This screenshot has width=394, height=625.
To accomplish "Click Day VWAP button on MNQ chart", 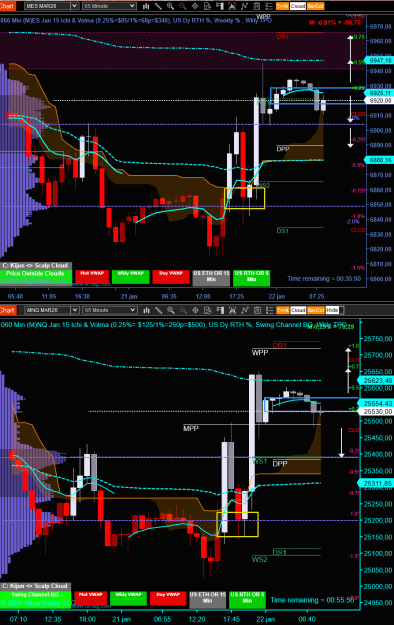I will coord(168,598).
